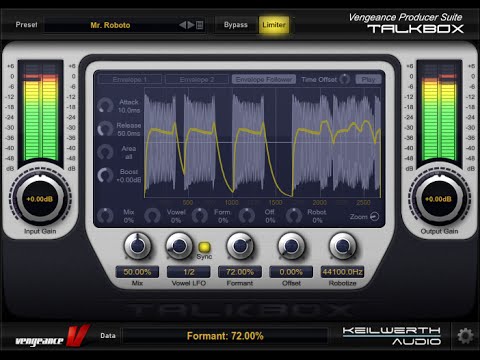
Task: Click the Offset 0.00% value field
Action: (x=291, y=272)
